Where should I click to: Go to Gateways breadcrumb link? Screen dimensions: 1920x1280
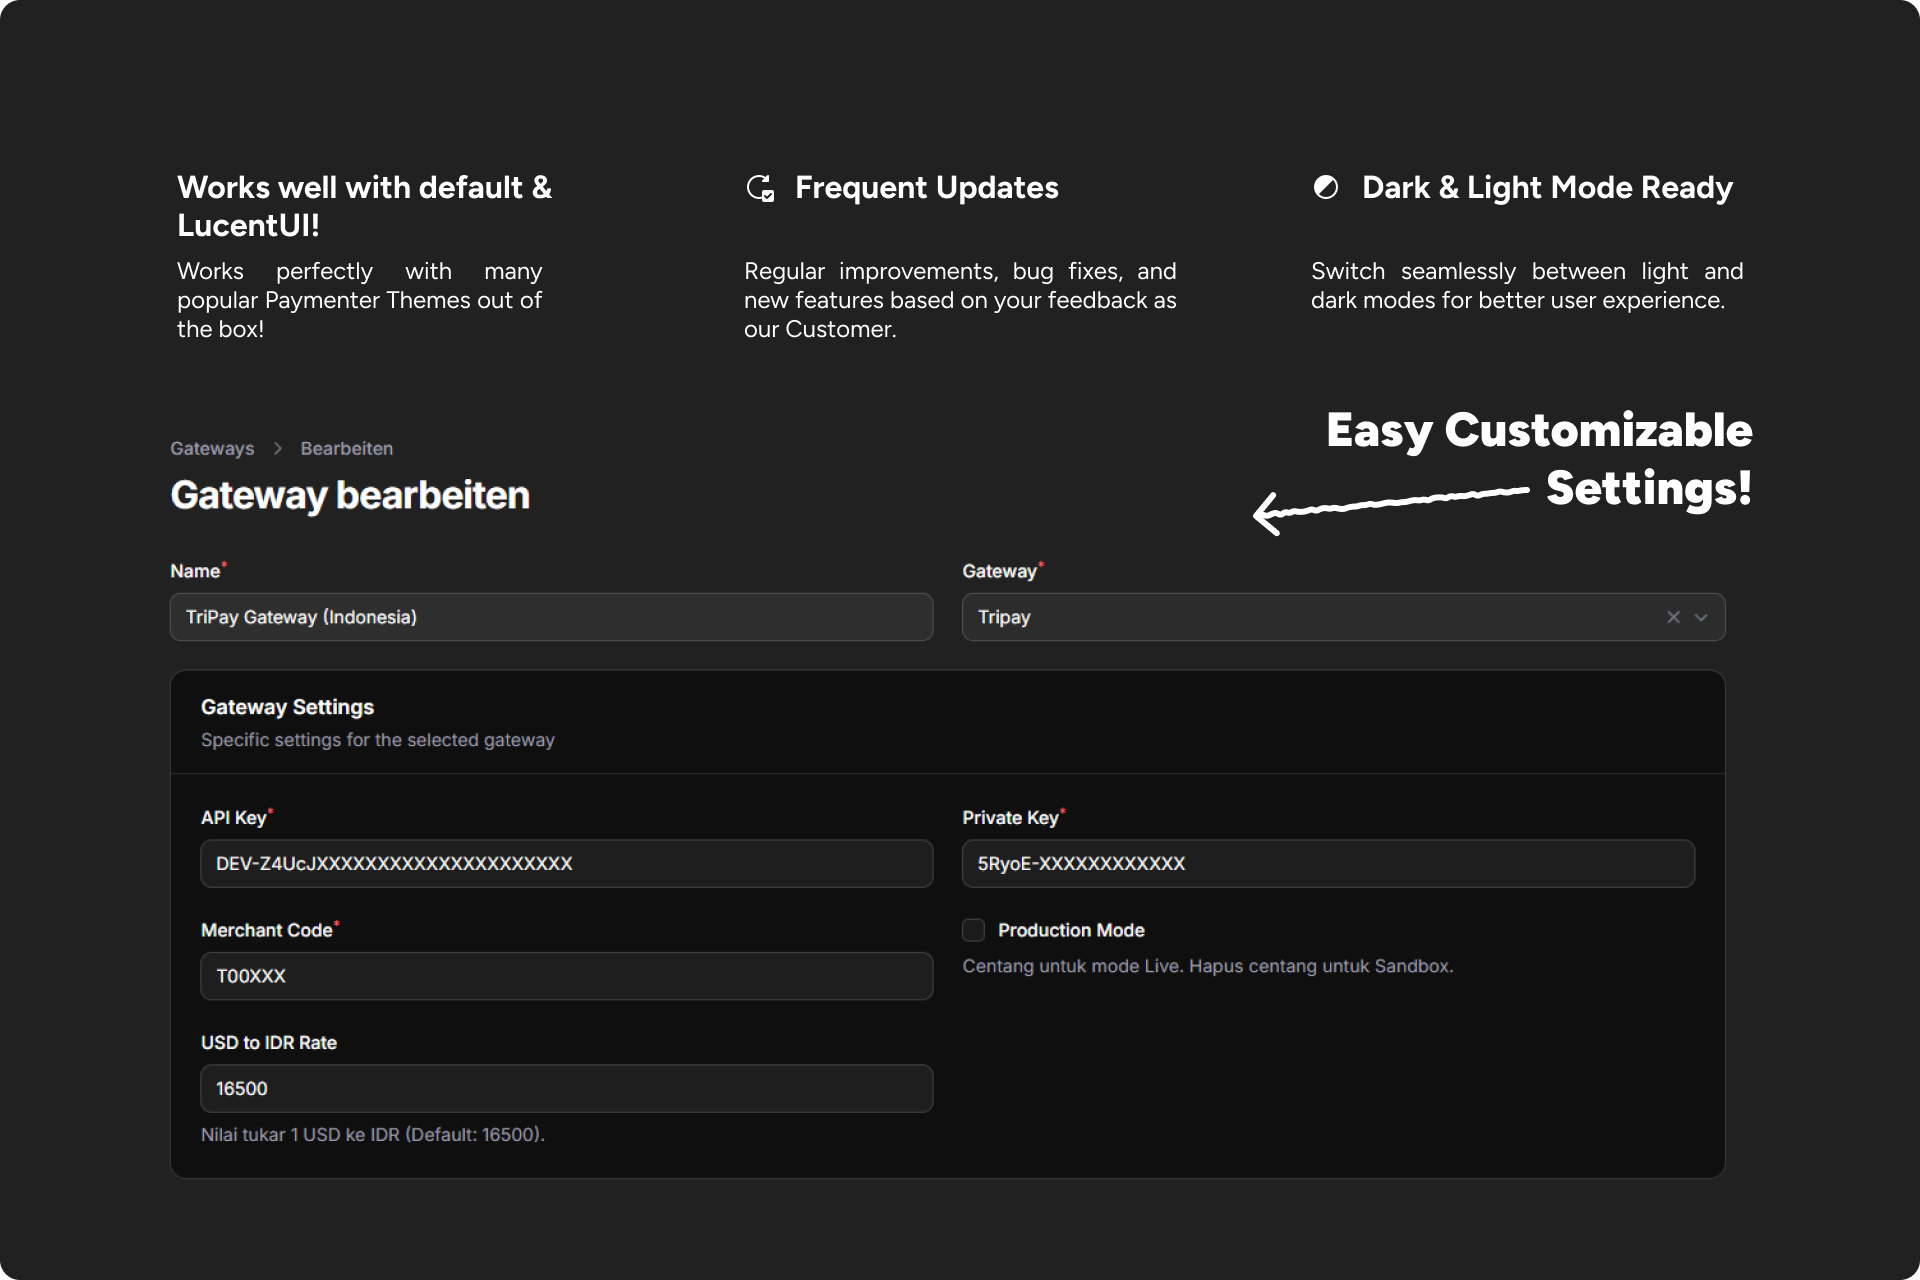(212, 449)
